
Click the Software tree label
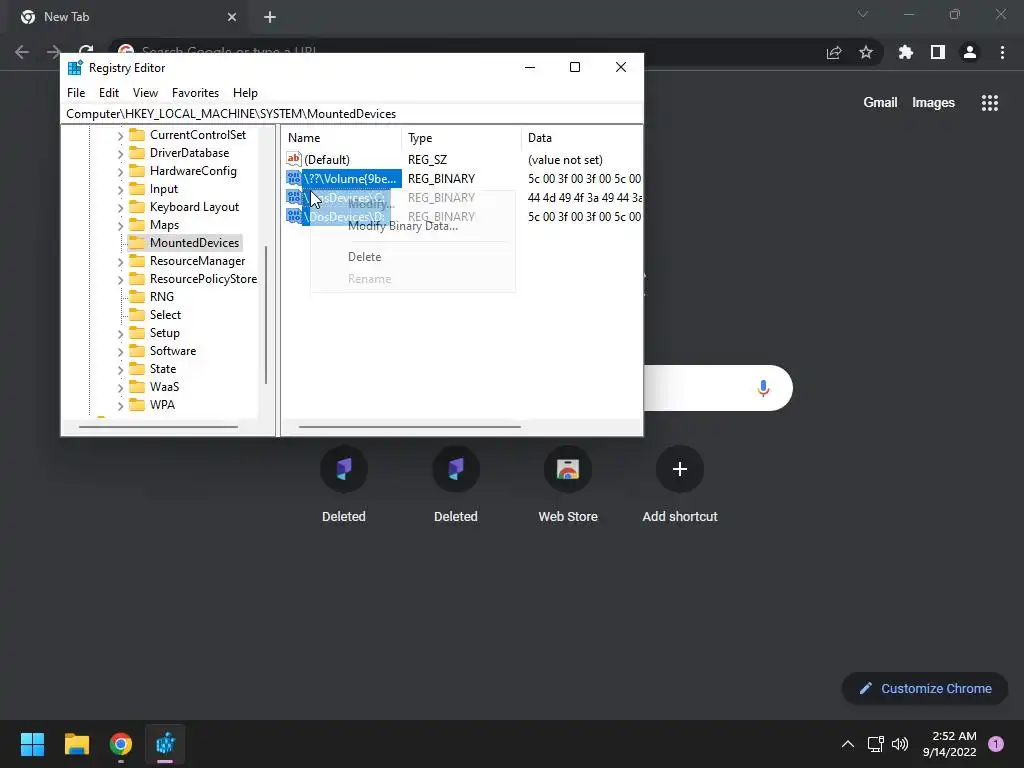point(173,351)
